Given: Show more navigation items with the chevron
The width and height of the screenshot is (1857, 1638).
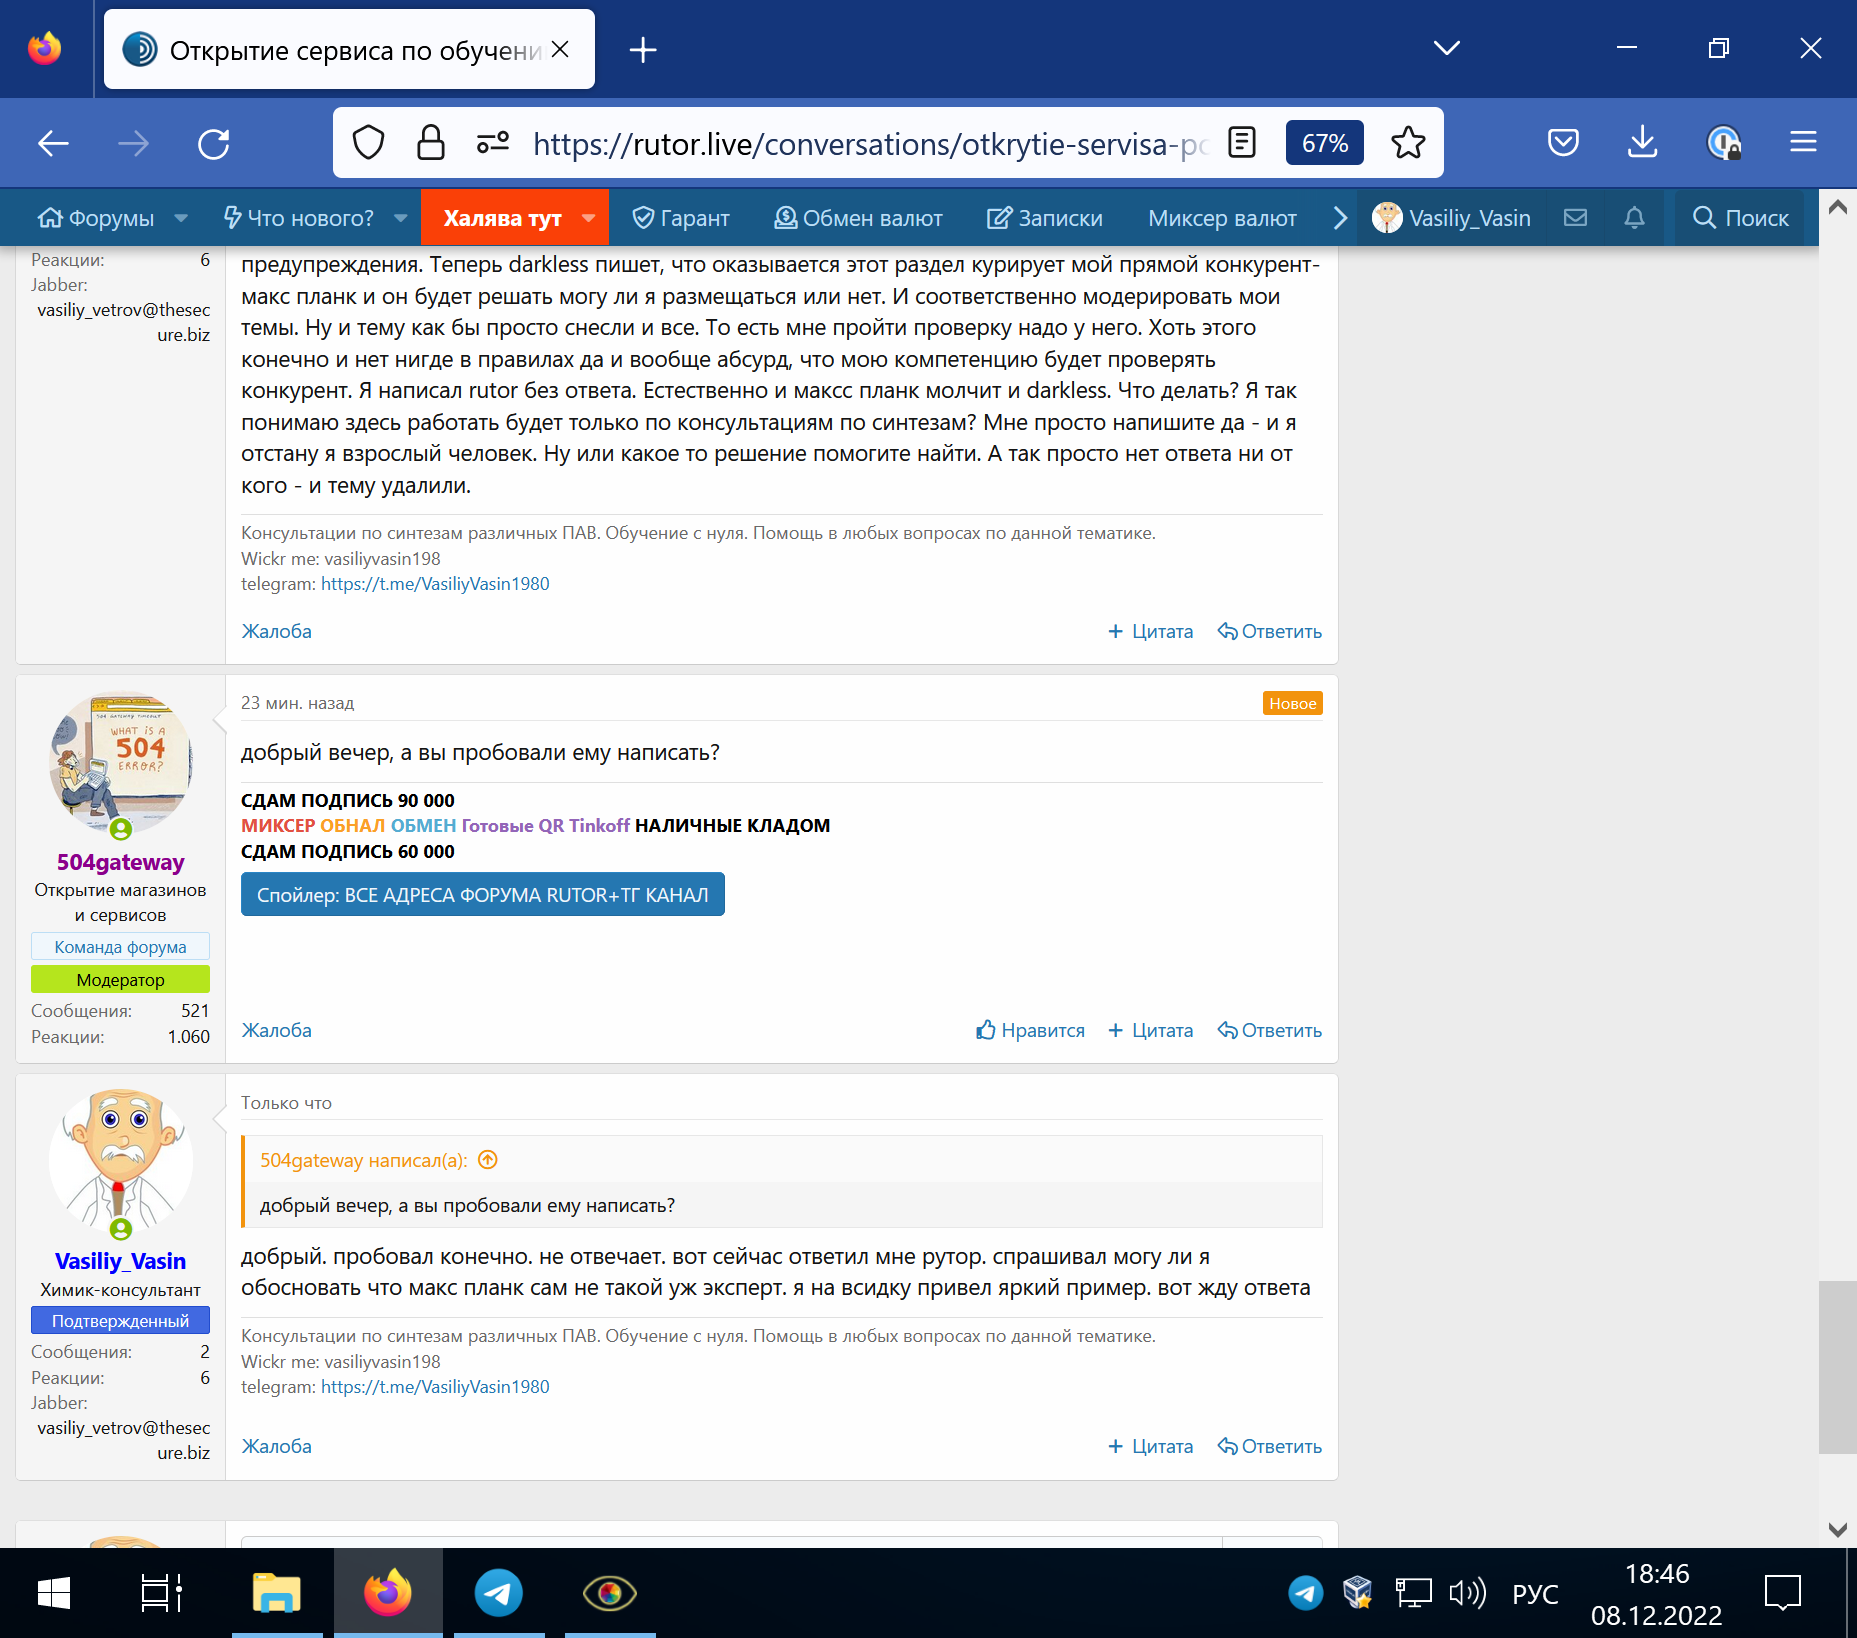Looking at the screenshot, I should (1341, 218).
